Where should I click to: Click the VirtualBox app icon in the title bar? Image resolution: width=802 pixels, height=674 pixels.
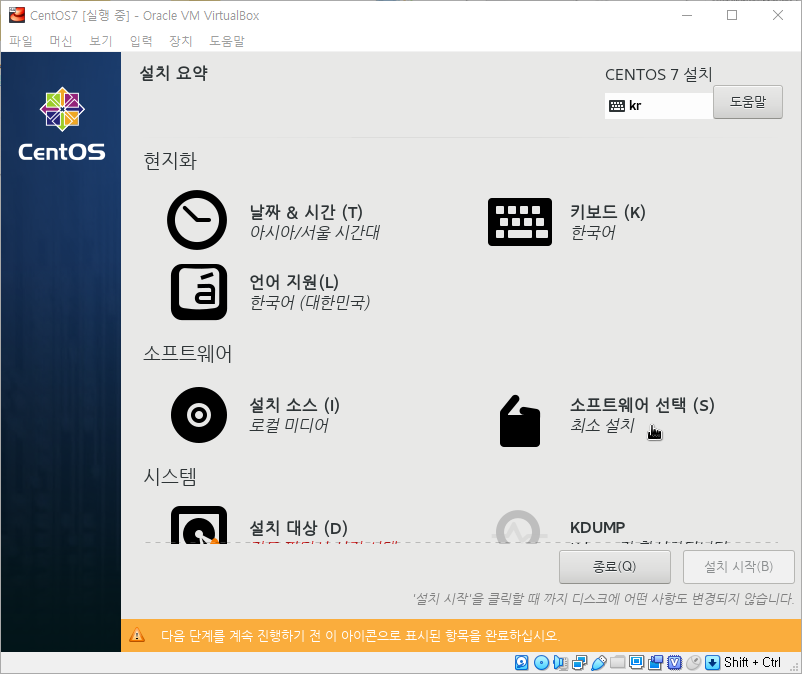click(x=17, y=15)
